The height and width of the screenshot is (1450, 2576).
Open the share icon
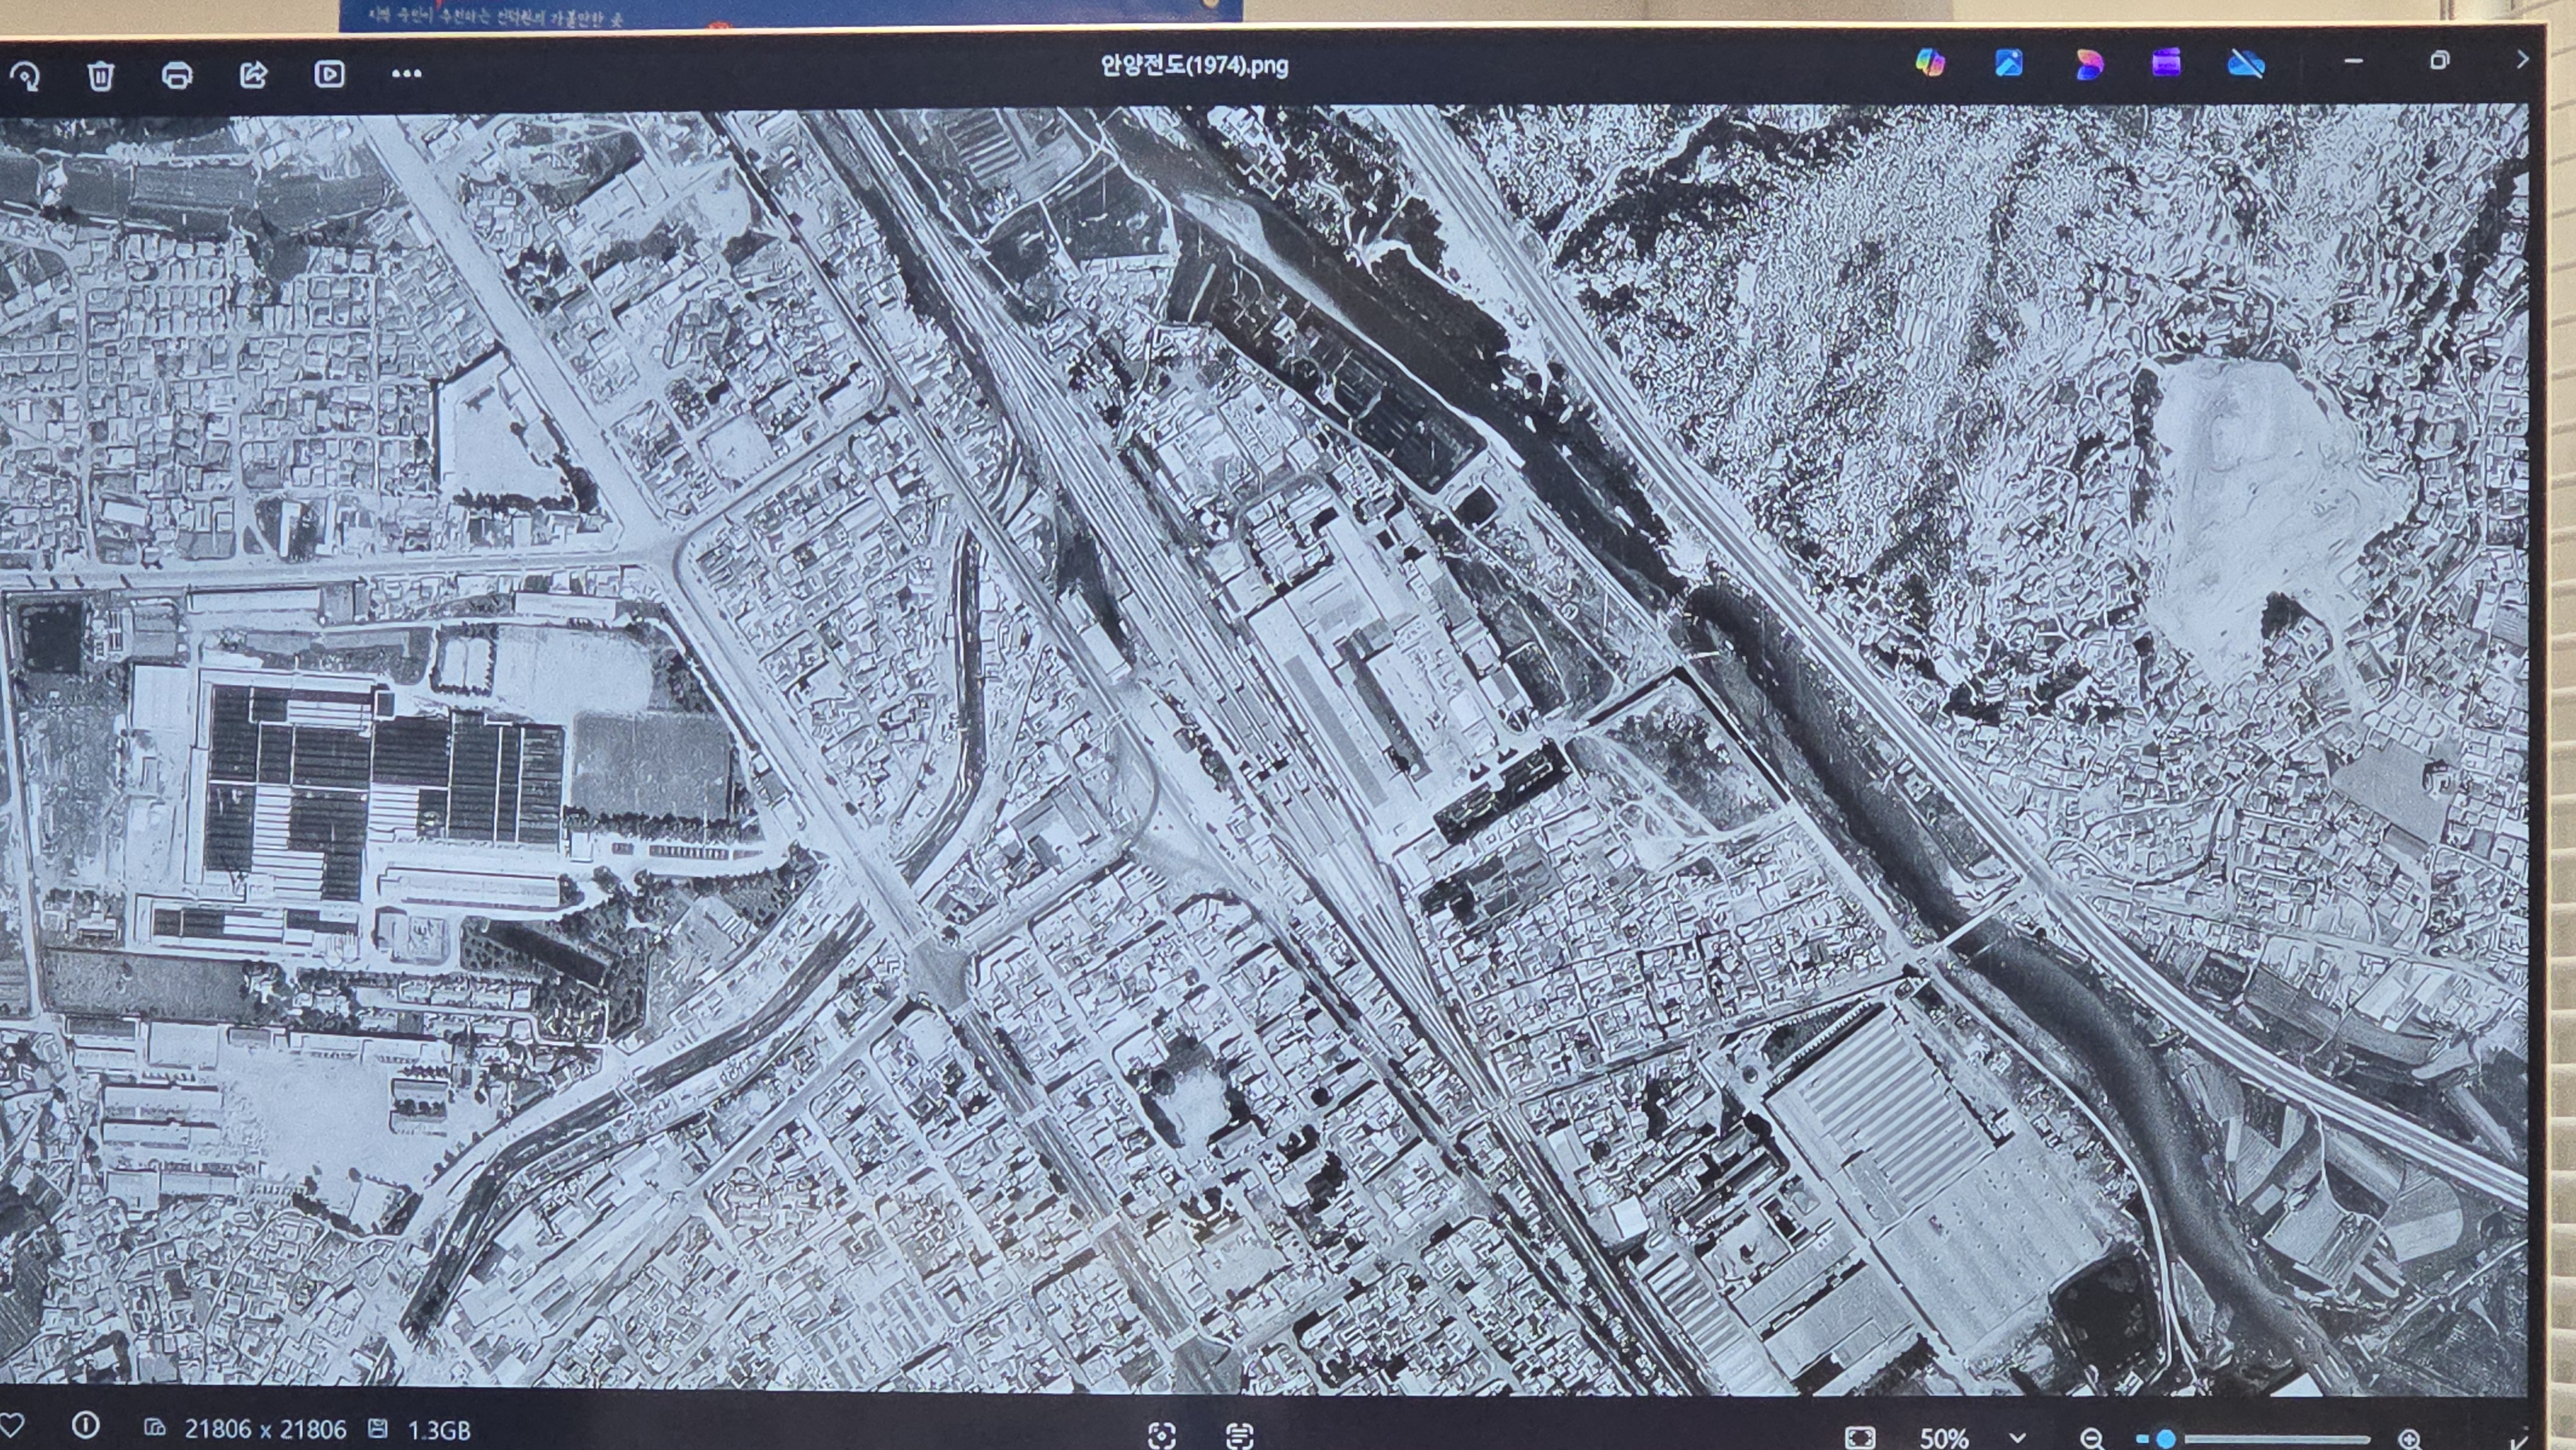tap(254, 74)
